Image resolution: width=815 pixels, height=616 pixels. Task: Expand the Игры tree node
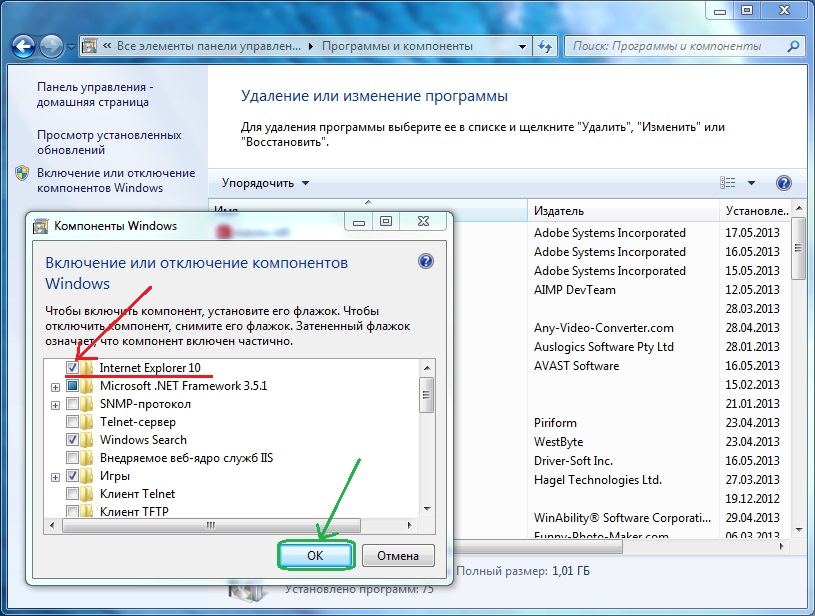(56, 477)
